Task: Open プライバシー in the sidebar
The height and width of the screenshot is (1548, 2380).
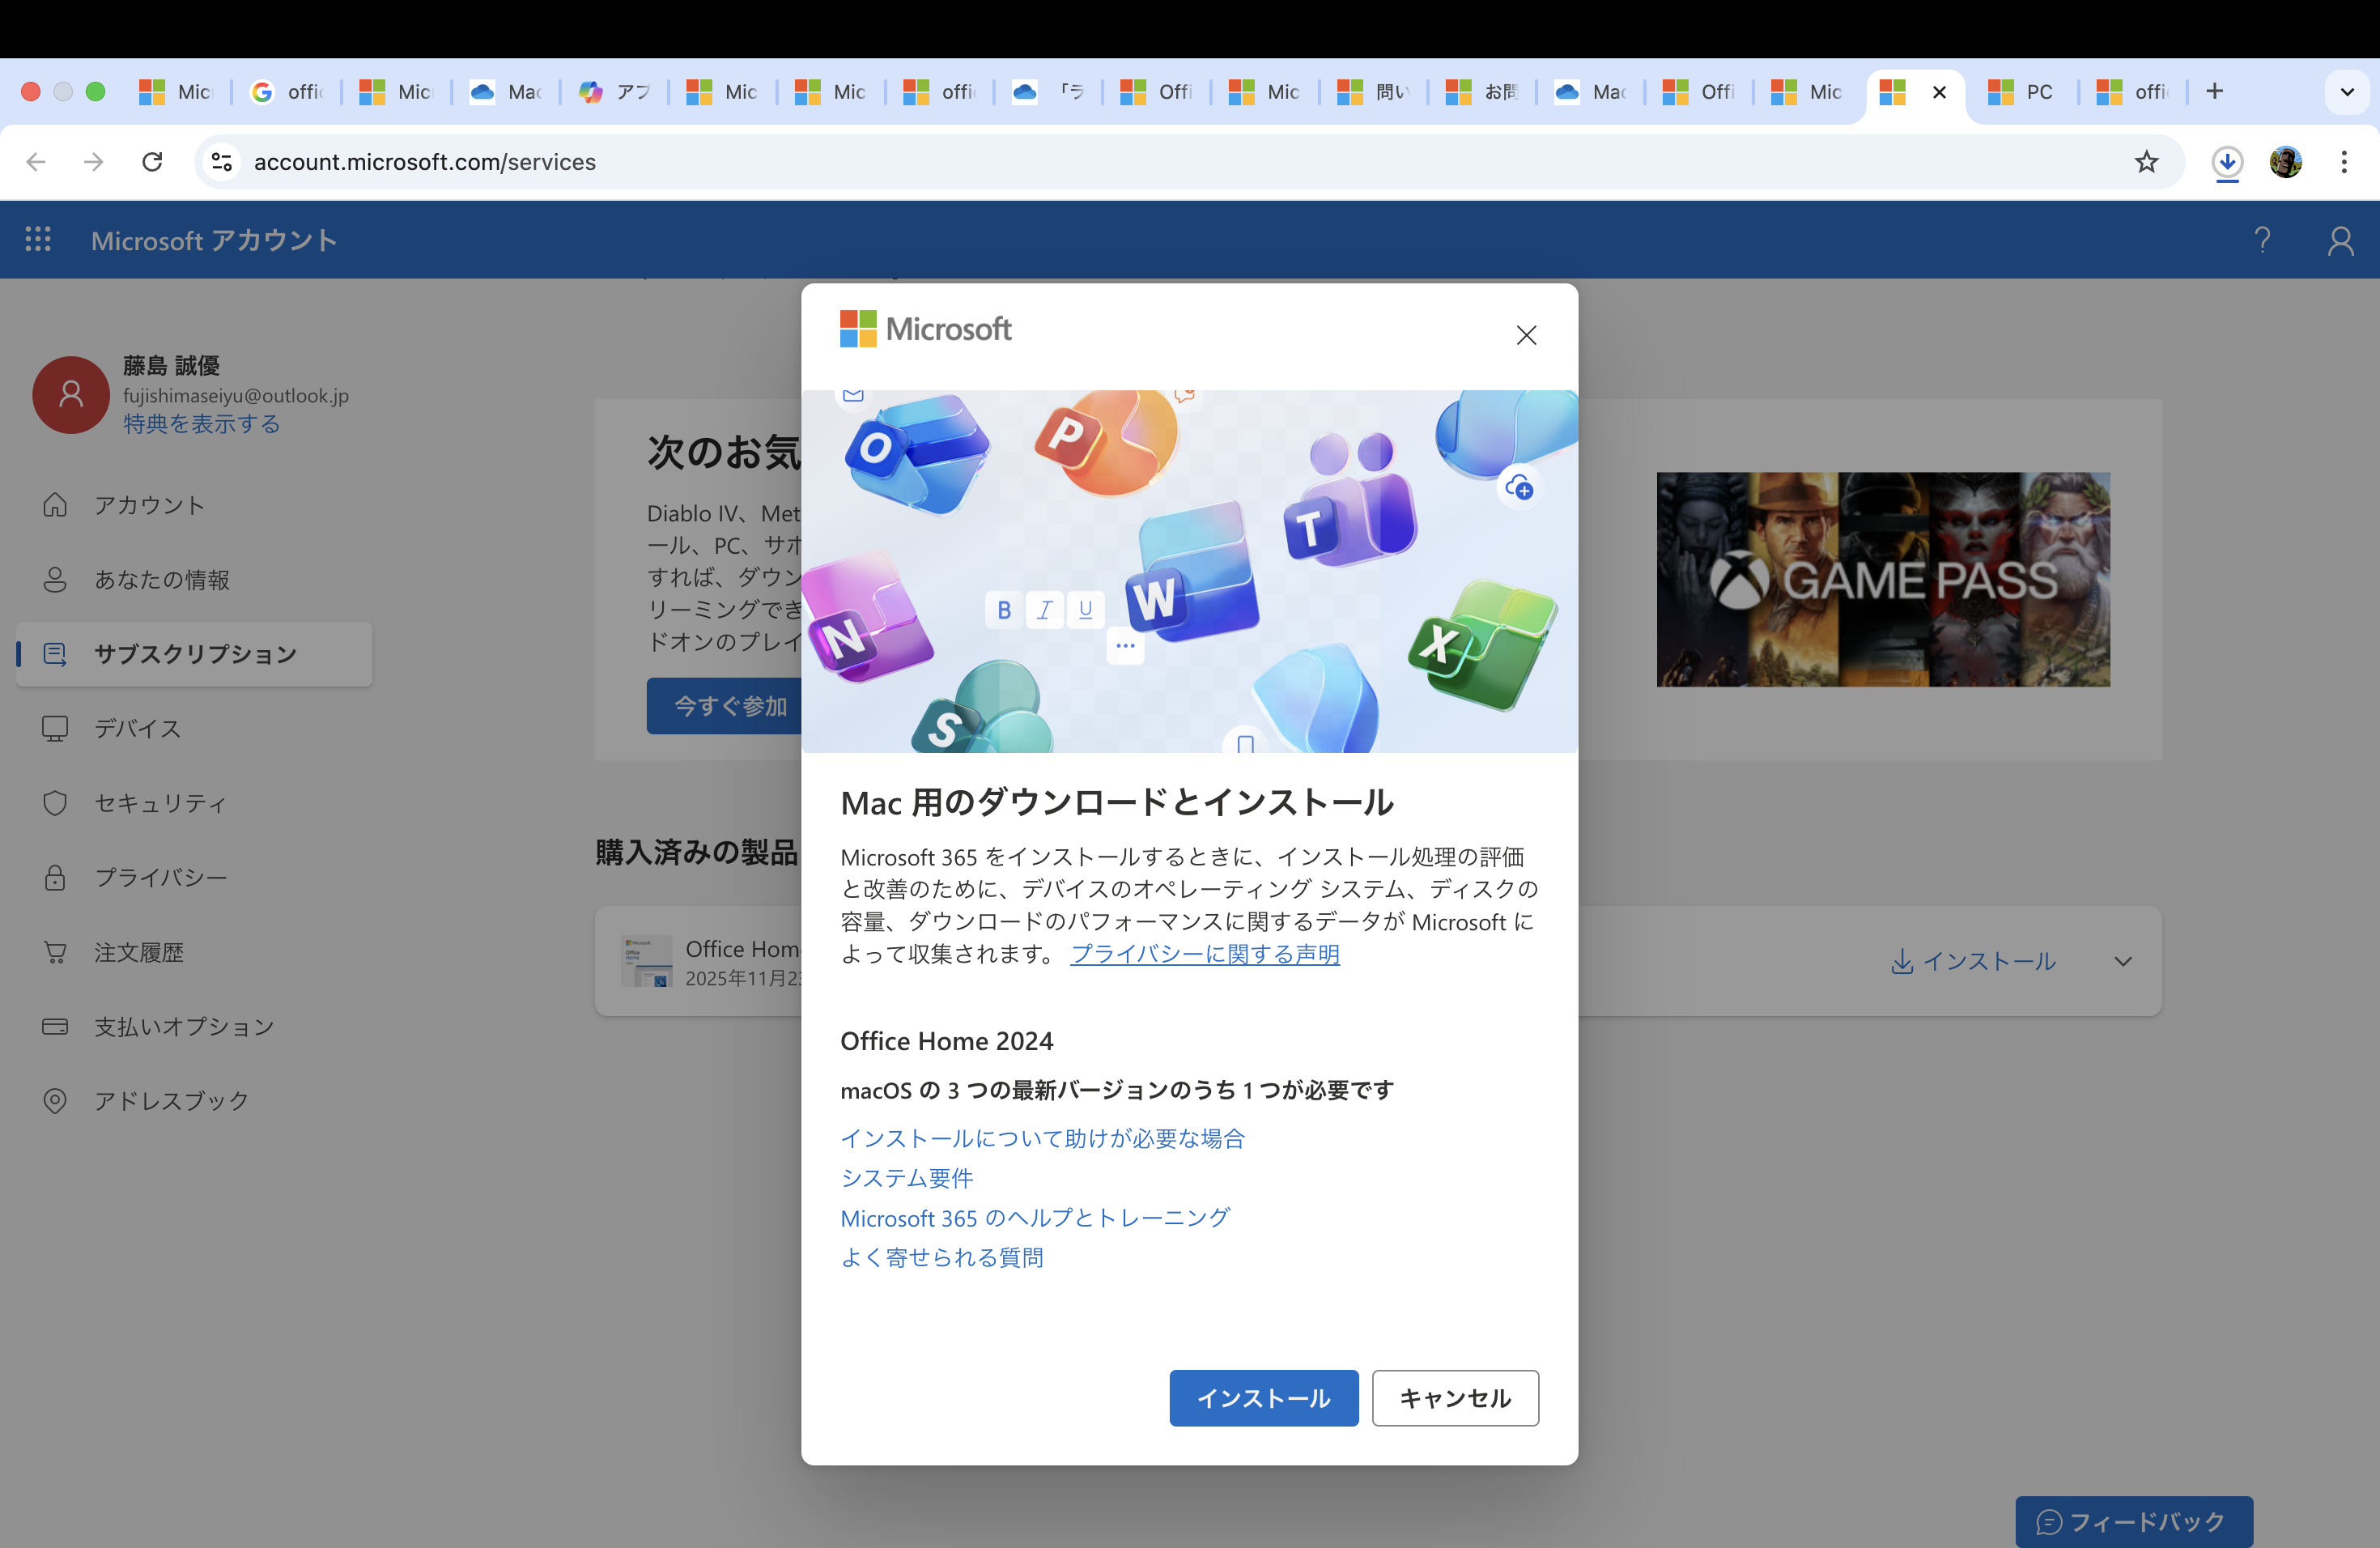Action: click(x=194, y=877)
